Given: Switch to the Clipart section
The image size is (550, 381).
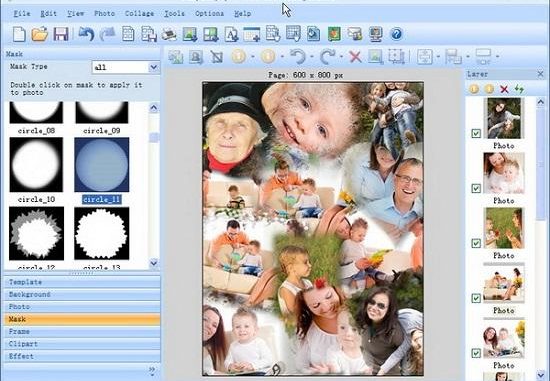Looking at the screenshot, I should pyautogui.click(x=82, y=344).
